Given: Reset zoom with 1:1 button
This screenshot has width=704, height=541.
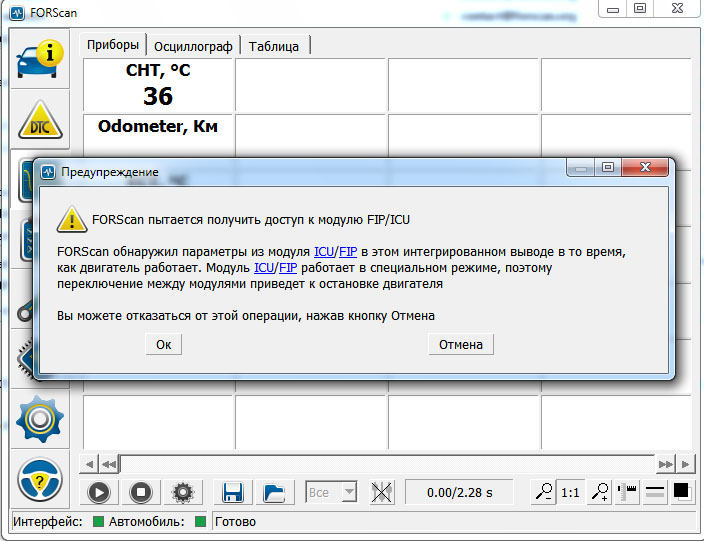Looking at the screenshot, I should 570,493.
